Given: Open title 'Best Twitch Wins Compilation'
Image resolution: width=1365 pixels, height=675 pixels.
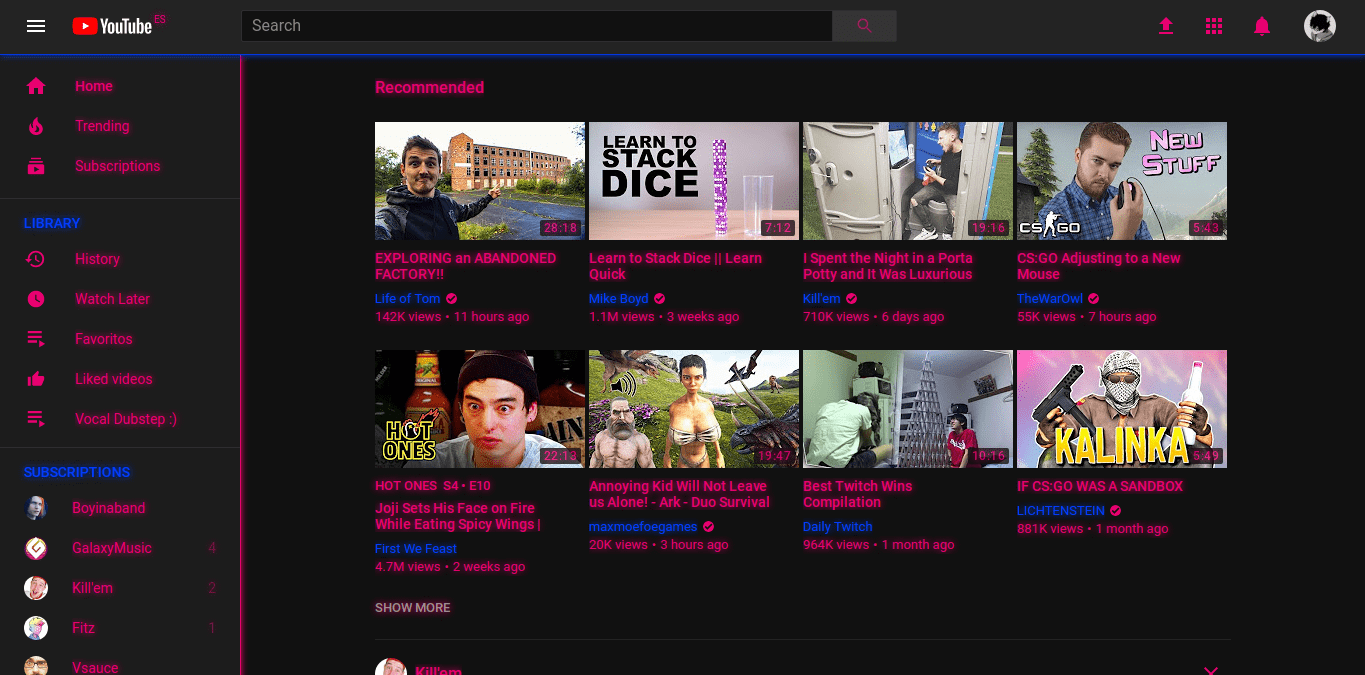Looking at the screenshot, I should 857,494.
